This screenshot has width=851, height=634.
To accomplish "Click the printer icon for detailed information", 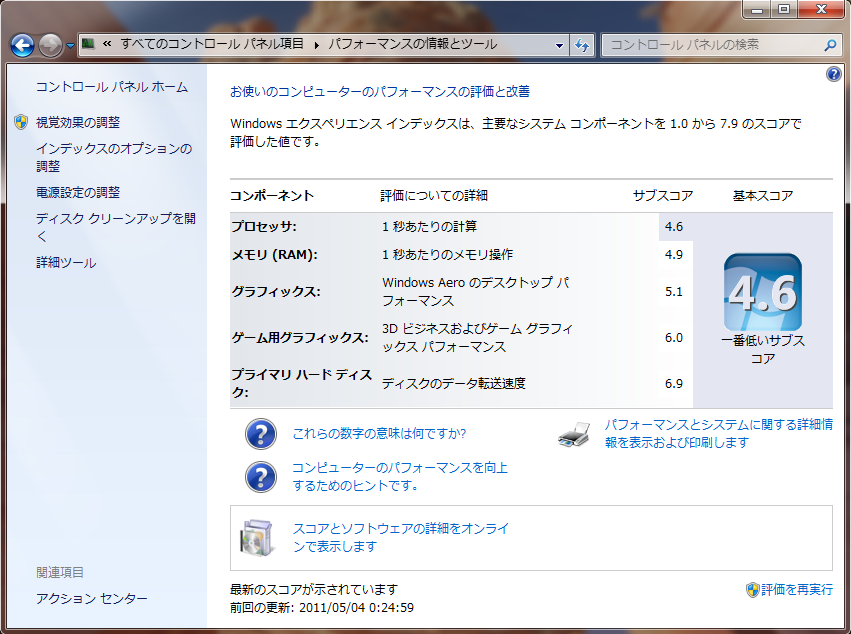I will 577,433.
